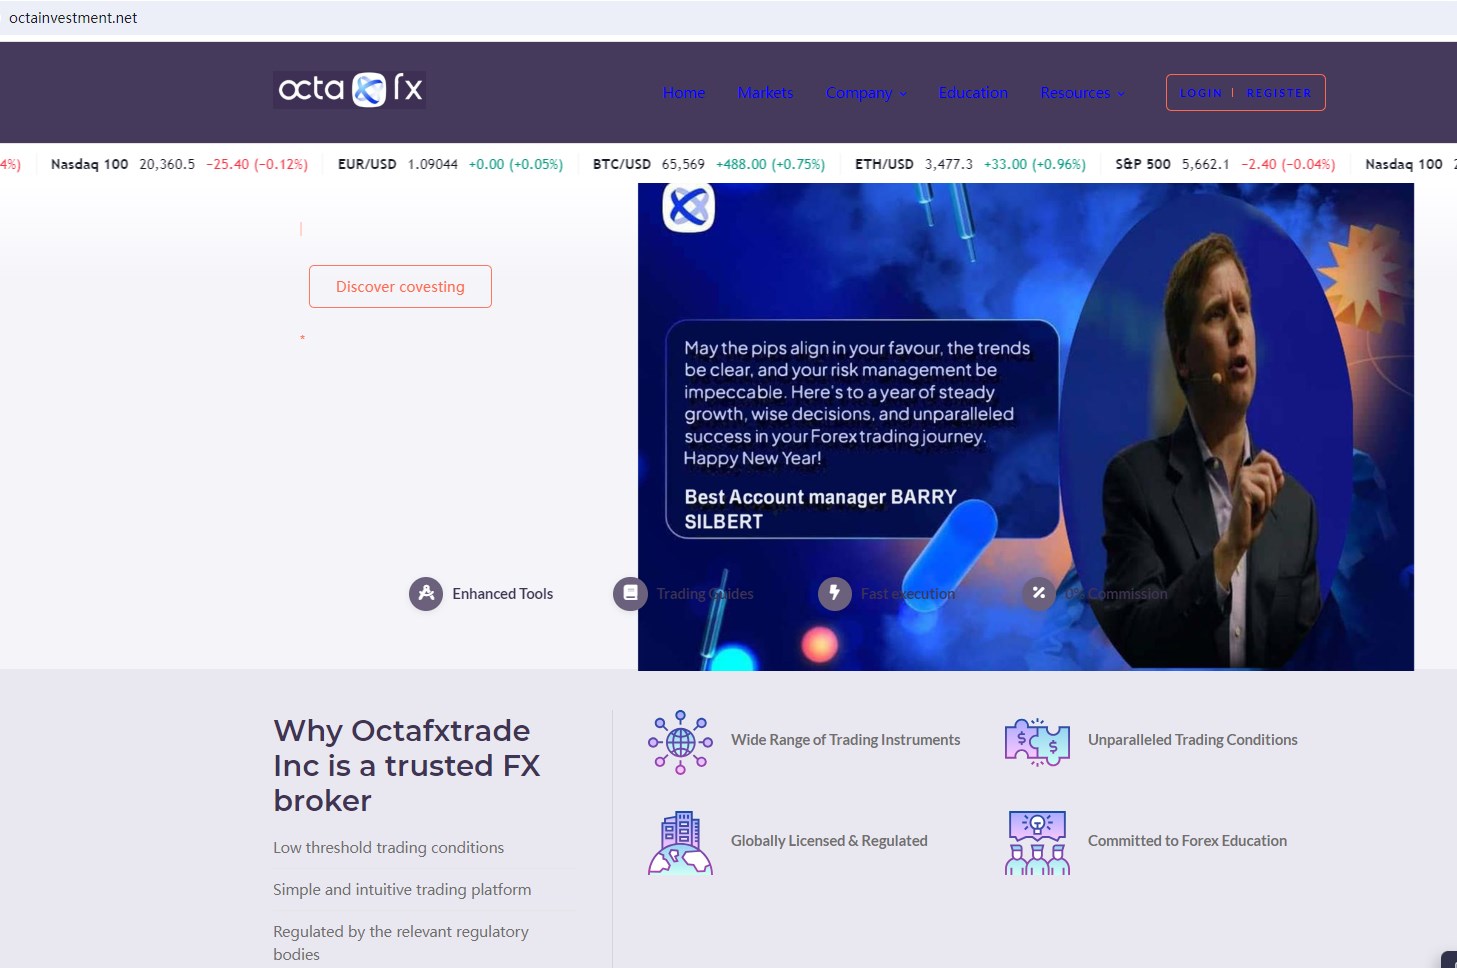The height and width of the screenshot is (968, 1457).
Task: Click the Unparalleled Trading Conditions puzzle icon
Action: coord(1037,742)
